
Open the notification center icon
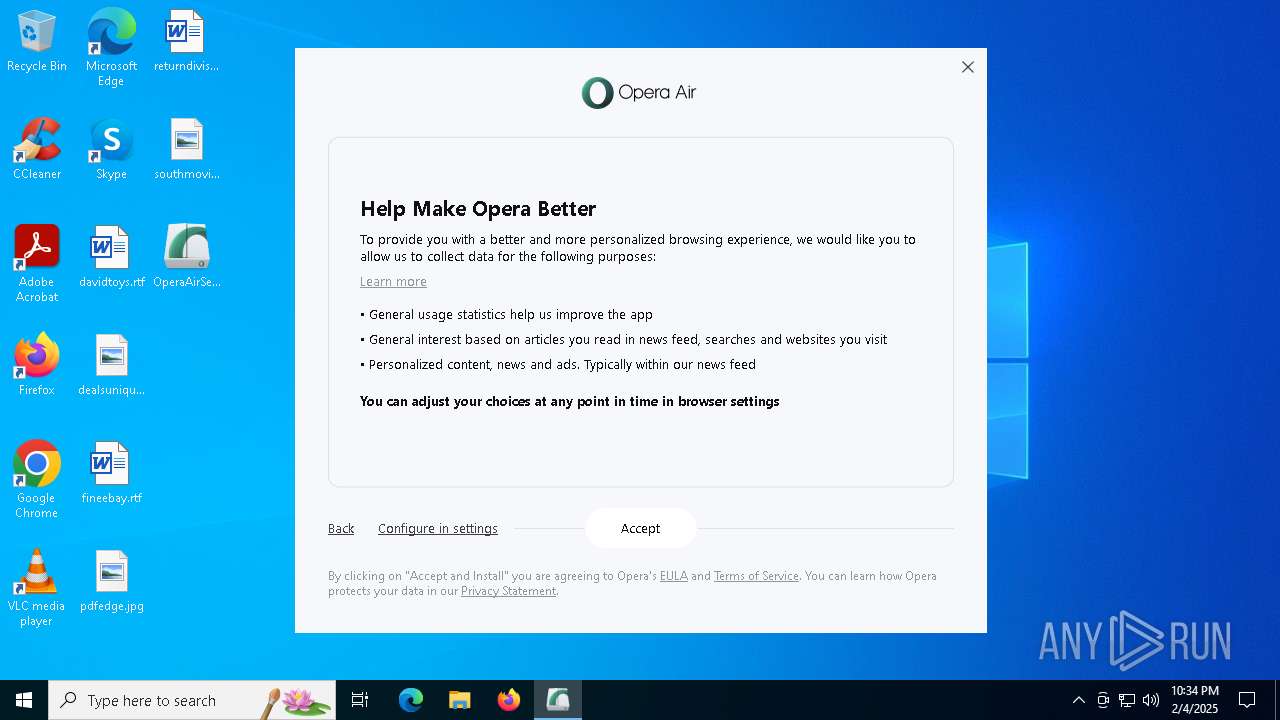[1247, 700]
